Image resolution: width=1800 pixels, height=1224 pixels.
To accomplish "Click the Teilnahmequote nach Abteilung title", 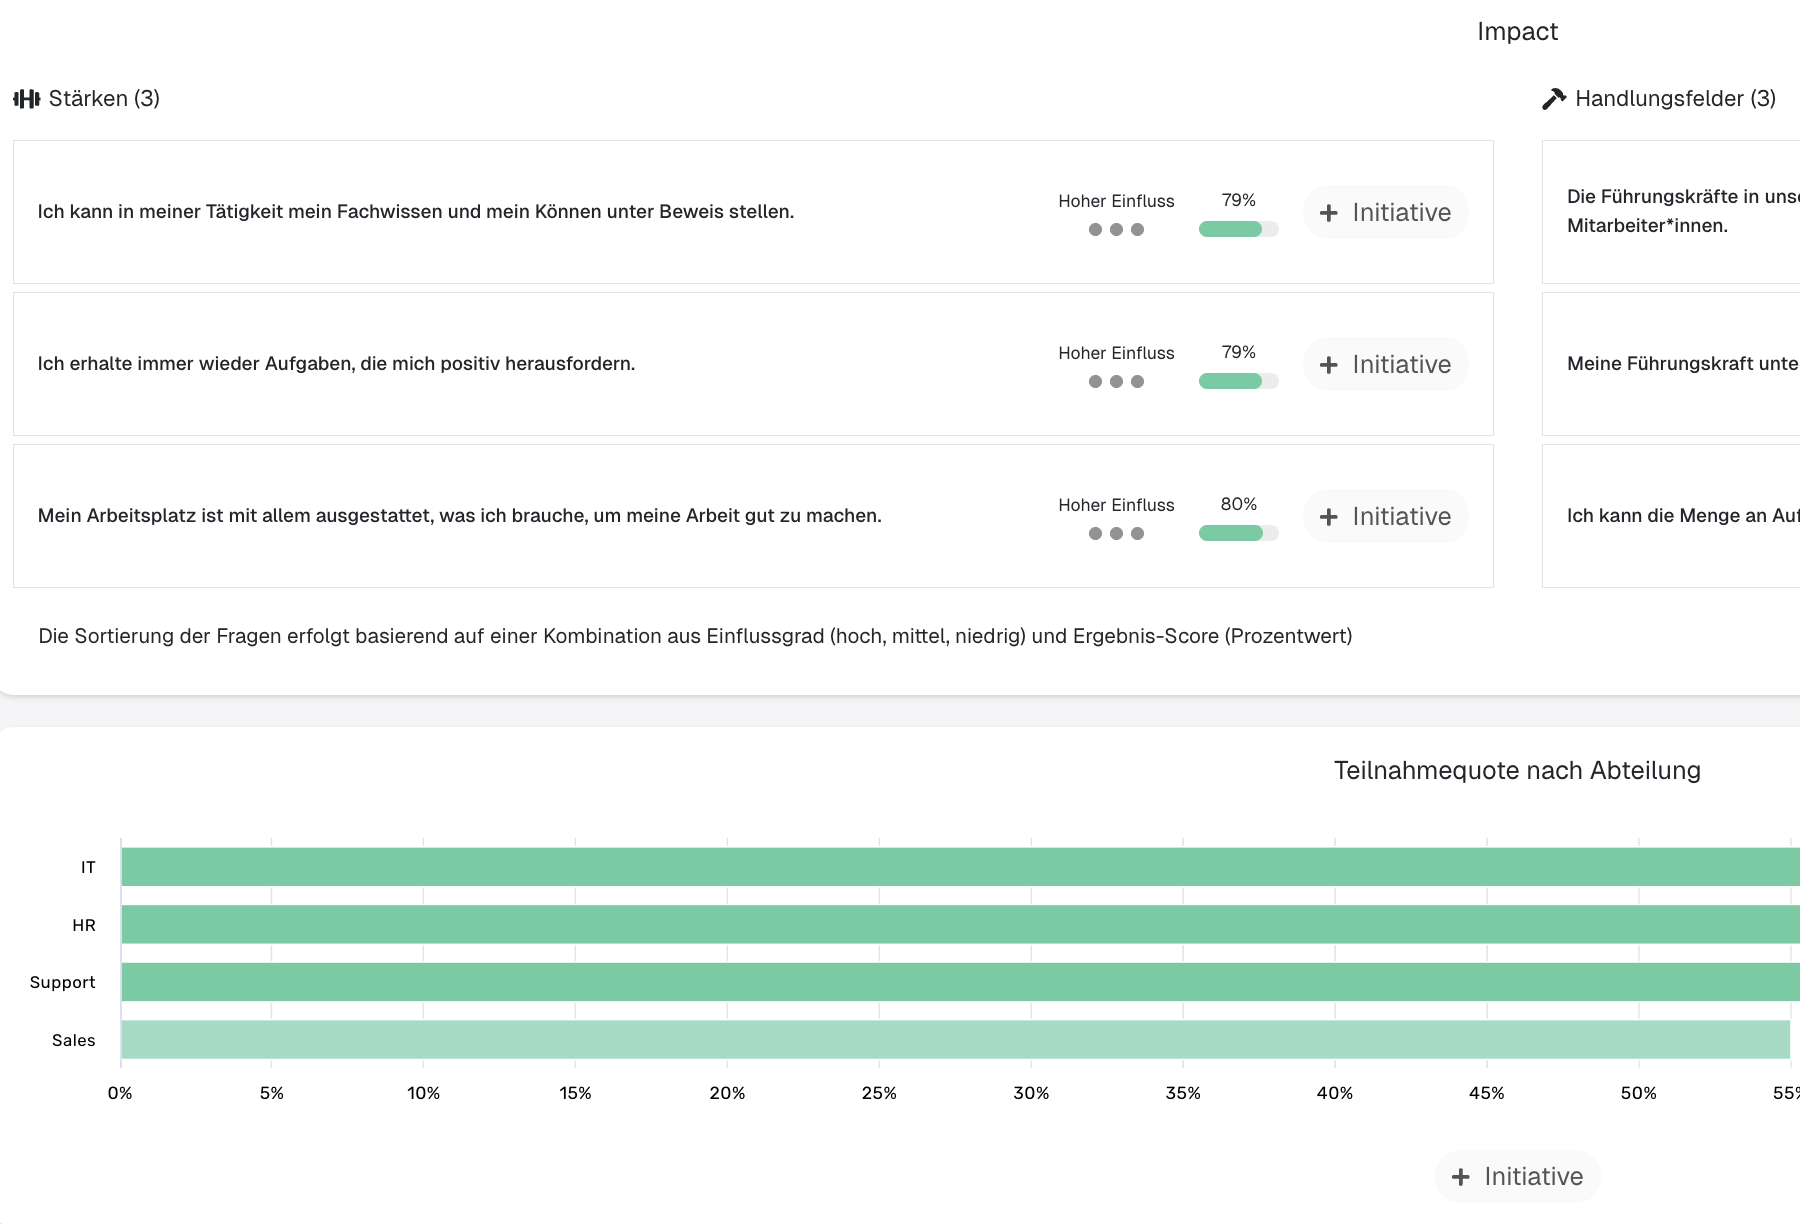I will coord(1517,770).
